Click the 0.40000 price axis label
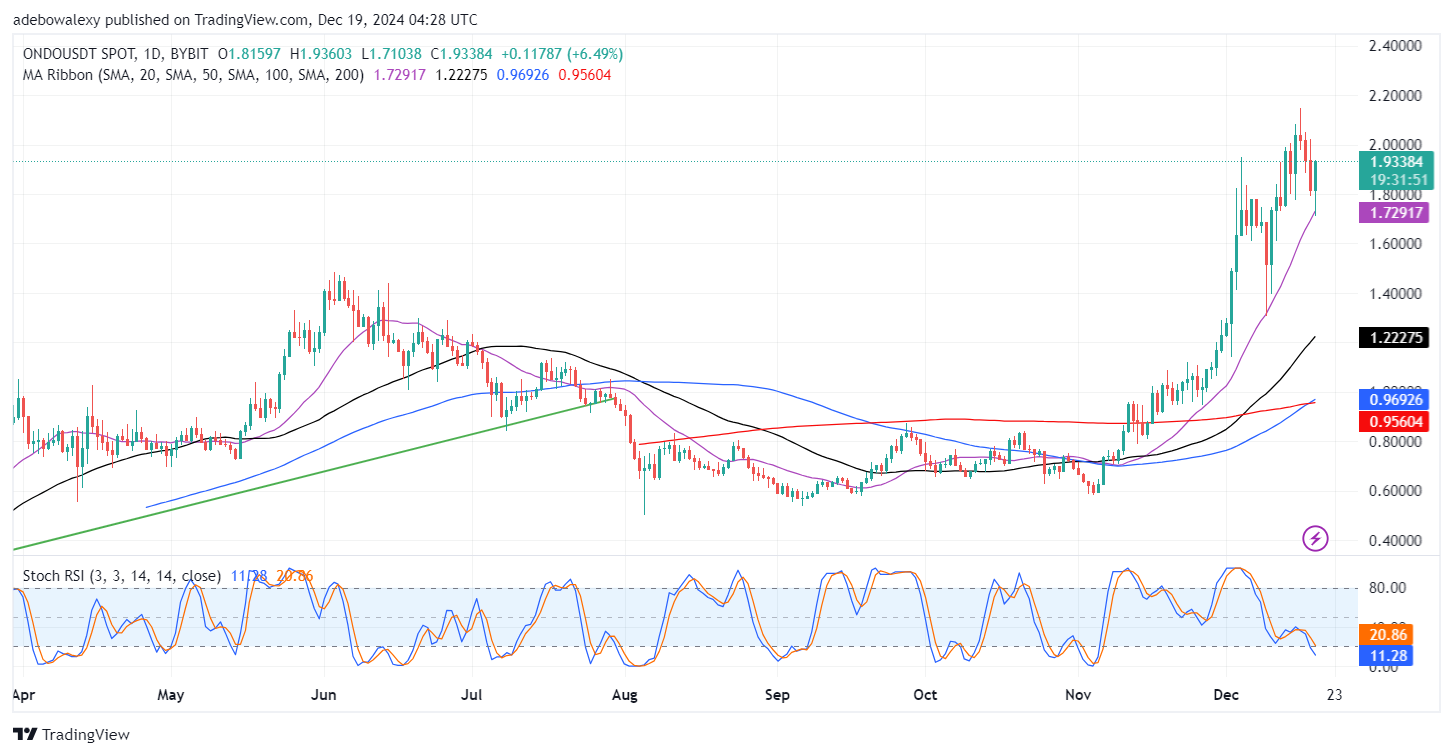 1395,541
